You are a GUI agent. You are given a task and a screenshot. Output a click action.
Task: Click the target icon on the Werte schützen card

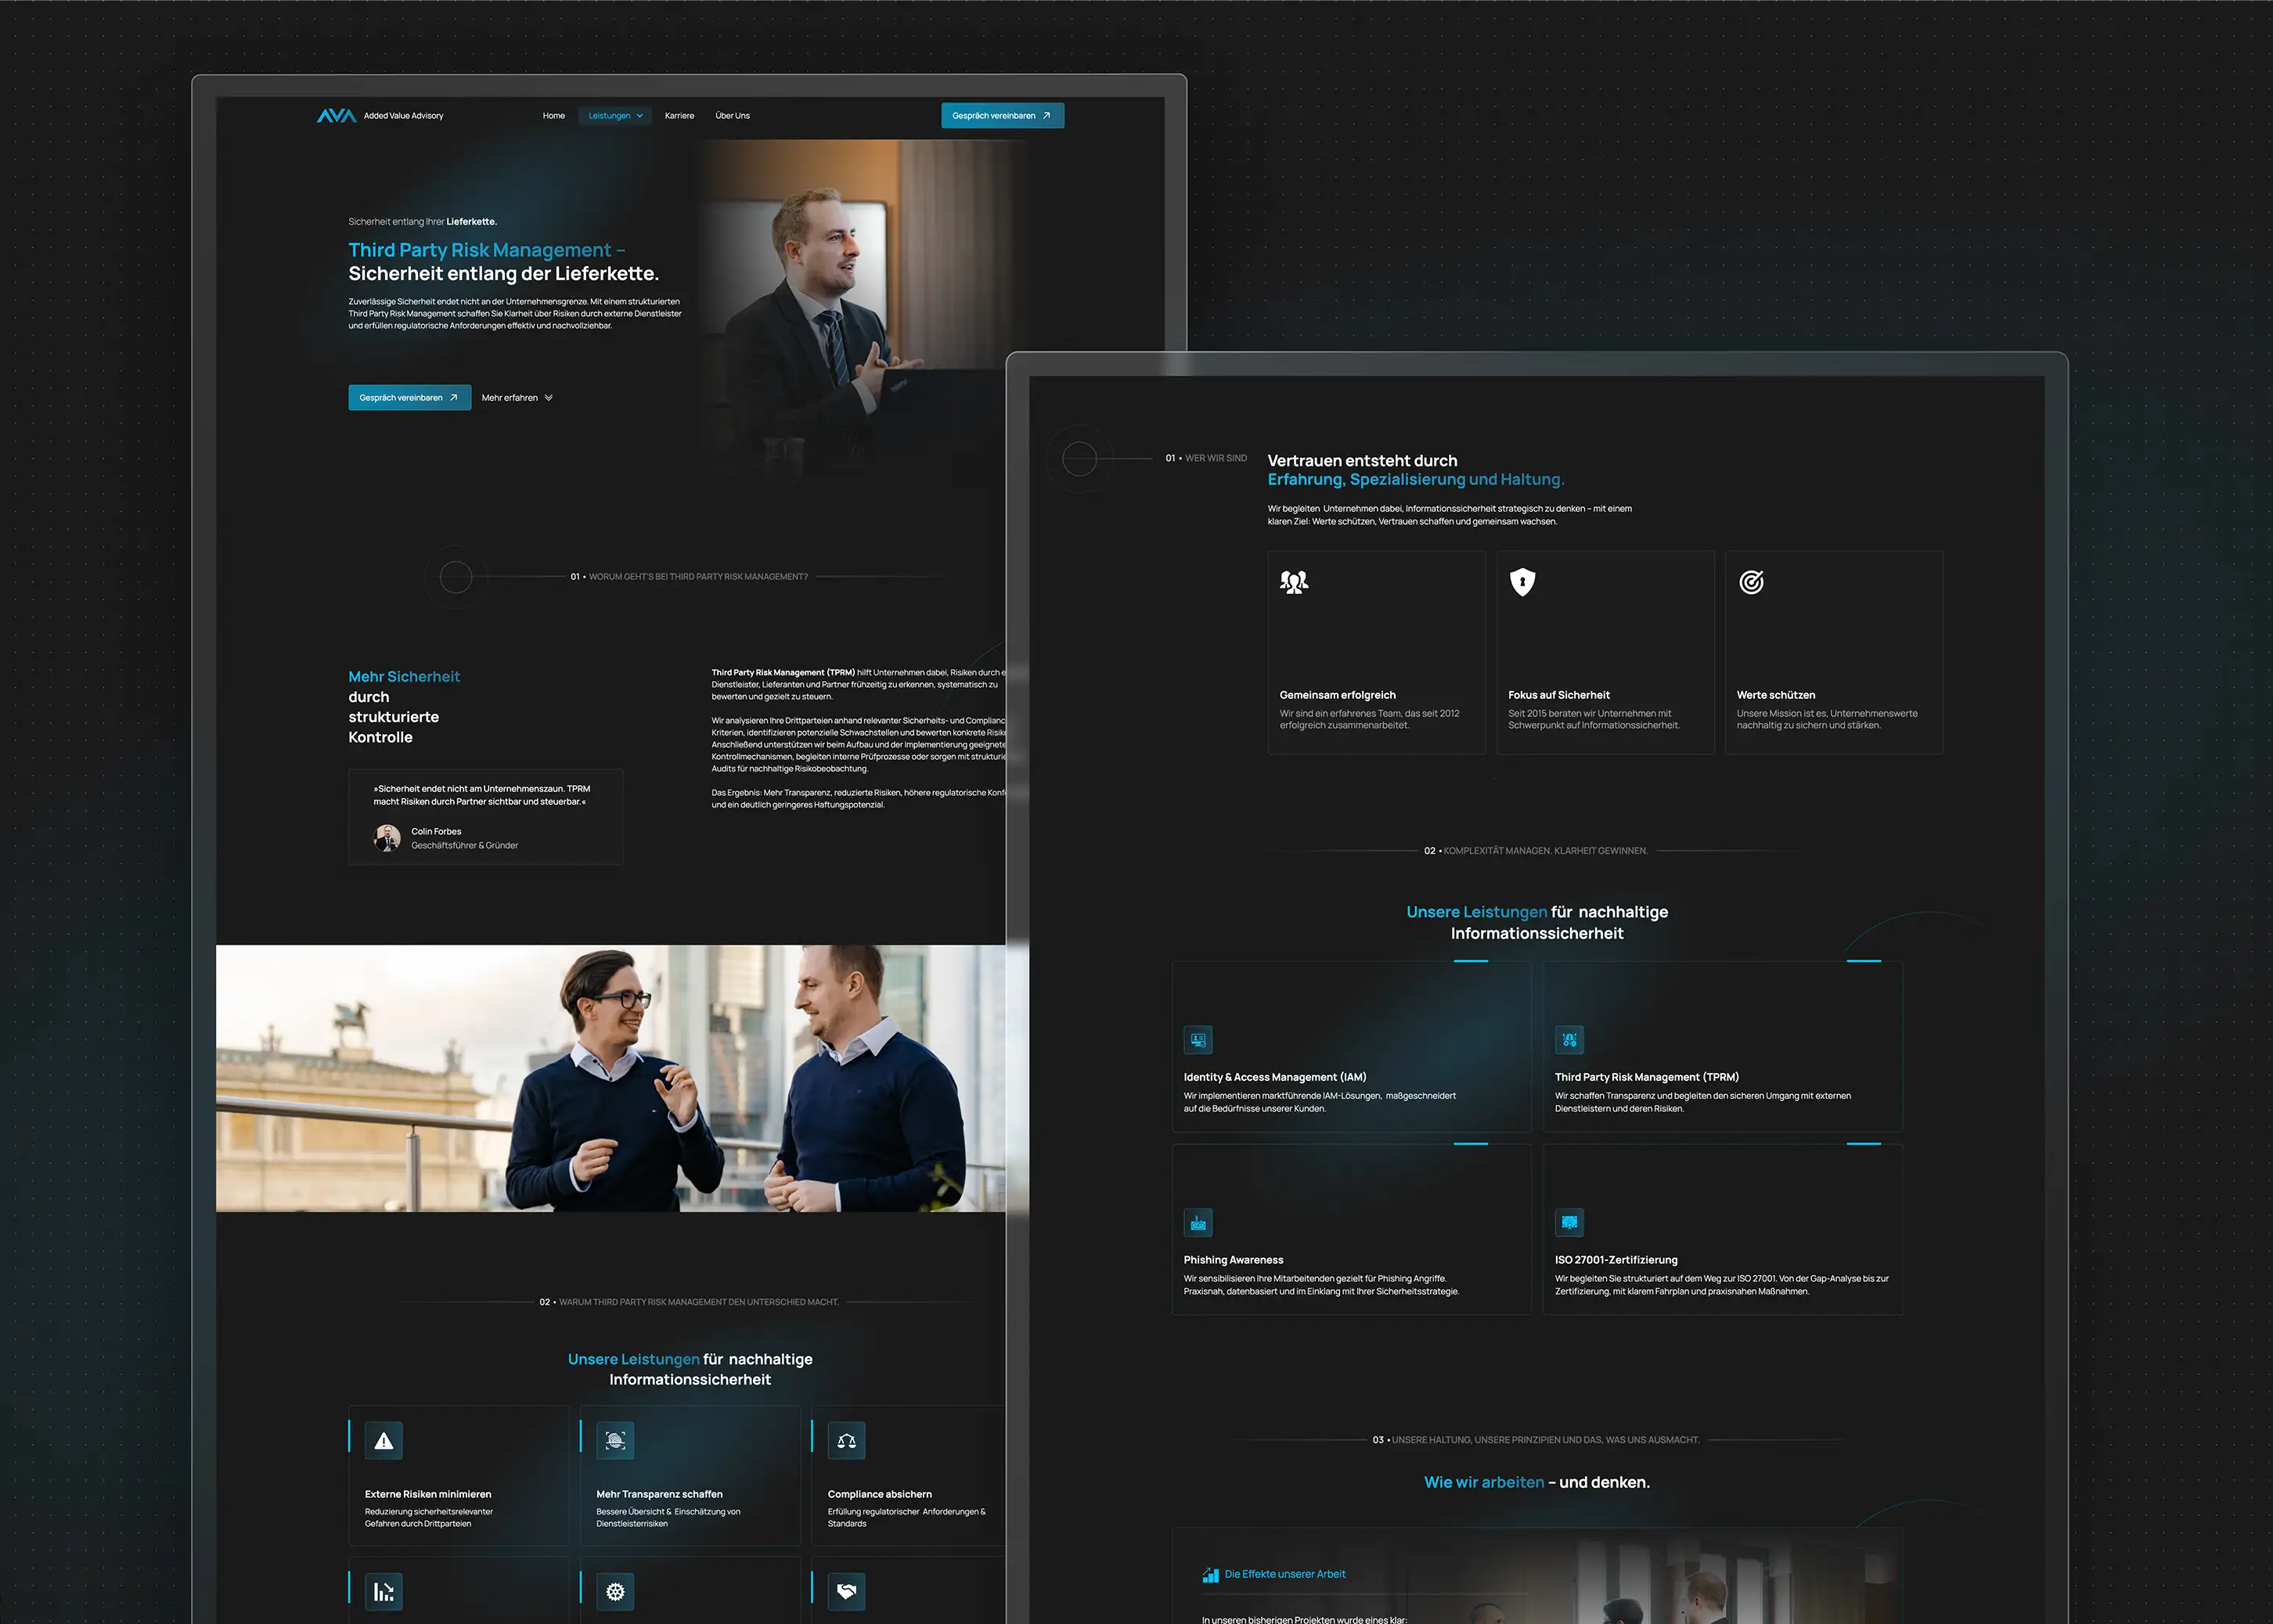click(1751, 582)
